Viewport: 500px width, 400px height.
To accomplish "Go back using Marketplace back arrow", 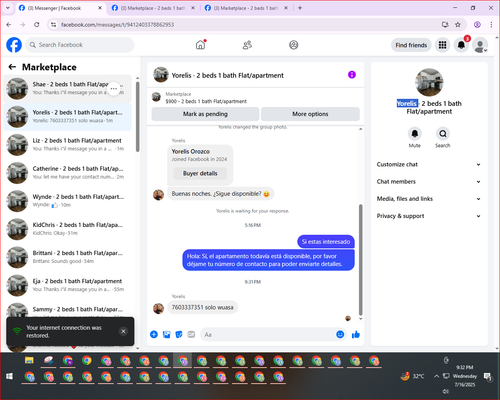I will click(12, 67).
